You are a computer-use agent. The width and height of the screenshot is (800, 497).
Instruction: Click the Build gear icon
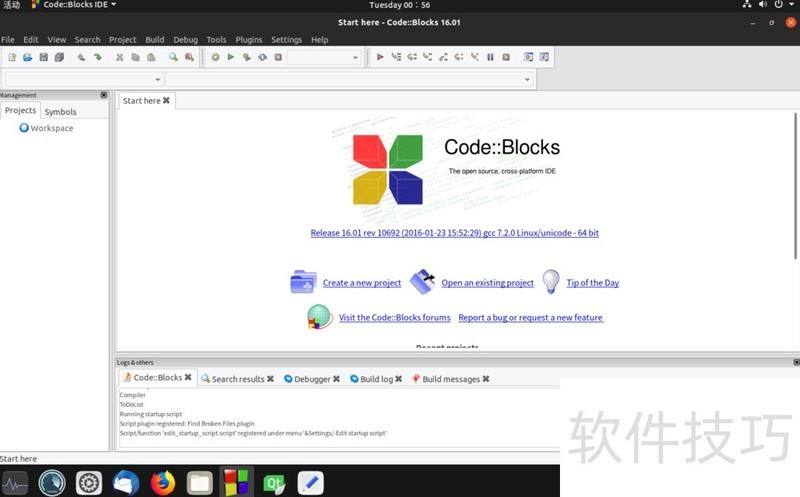coord(215,57)
